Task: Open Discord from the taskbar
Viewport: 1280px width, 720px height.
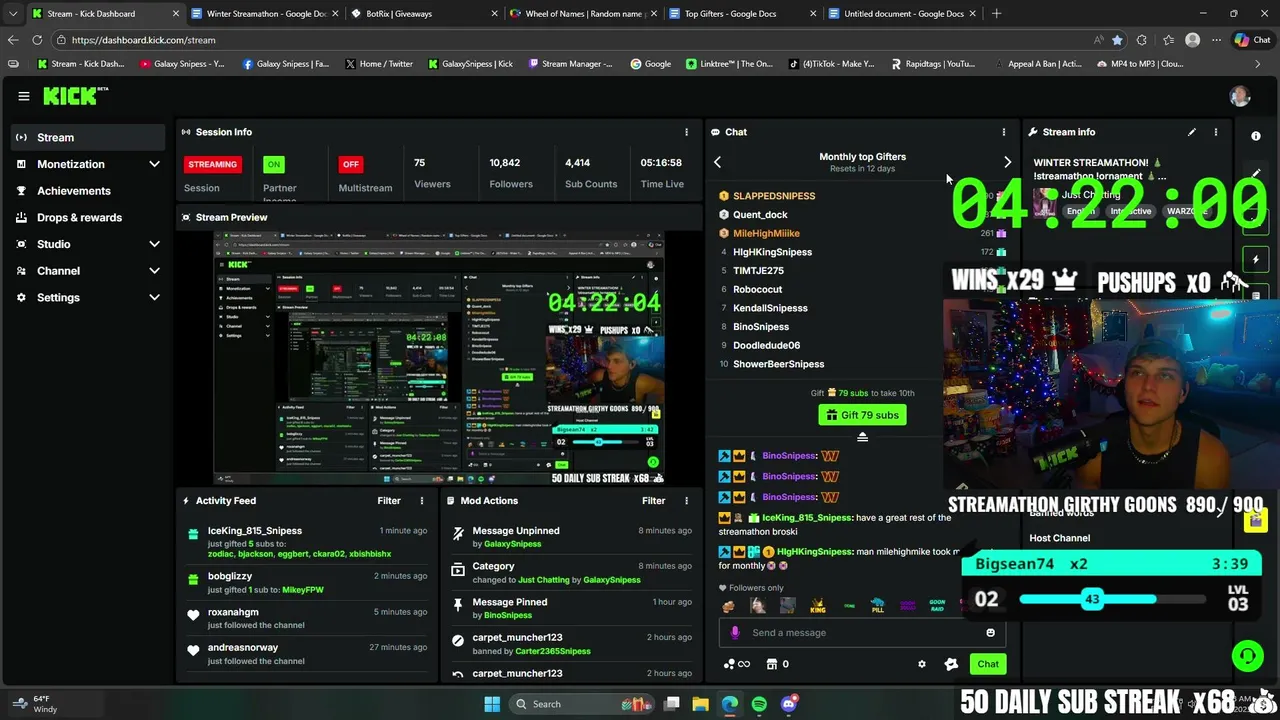Action: (x=789, y=704)
